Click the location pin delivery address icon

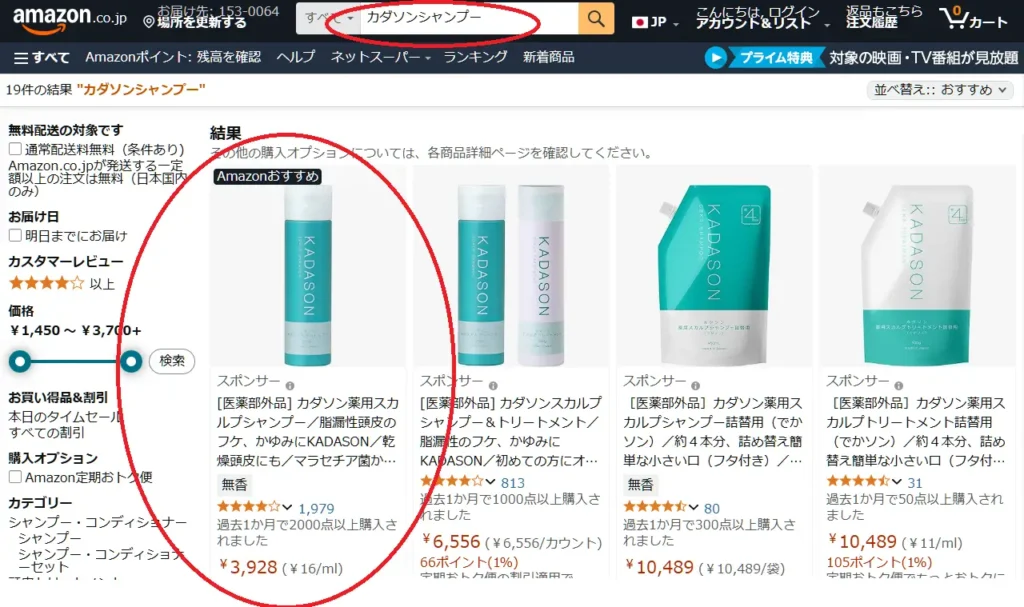point(149,22)
